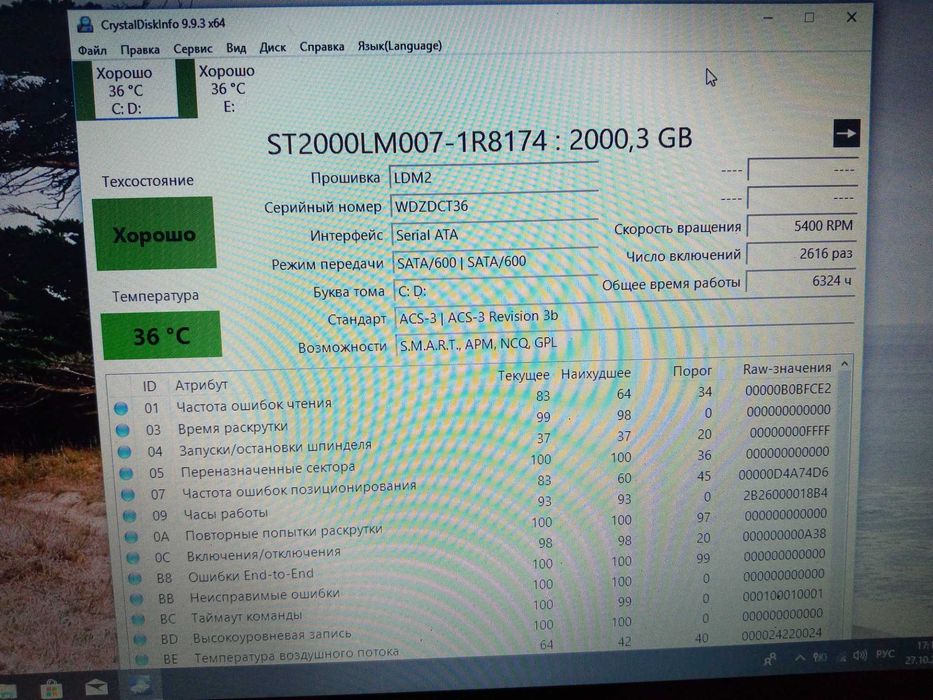
Task: Click status dot for Ошибки End-to-End
Action: coord(134,579)
